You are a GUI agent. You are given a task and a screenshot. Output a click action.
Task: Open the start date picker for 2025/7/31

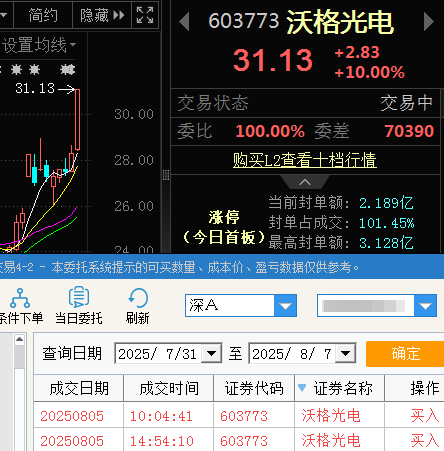212,353
